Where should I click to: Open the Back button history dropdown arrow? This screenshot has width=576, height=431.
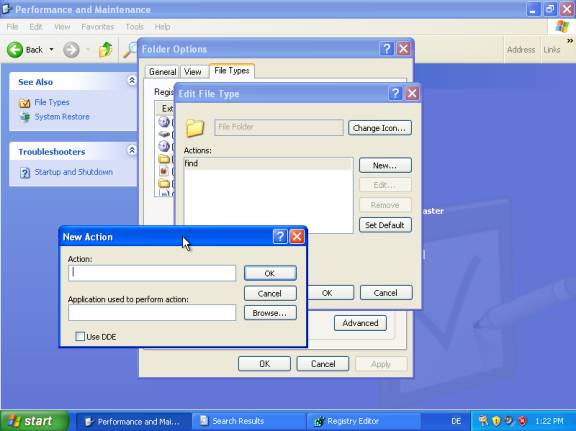[51, 50]
